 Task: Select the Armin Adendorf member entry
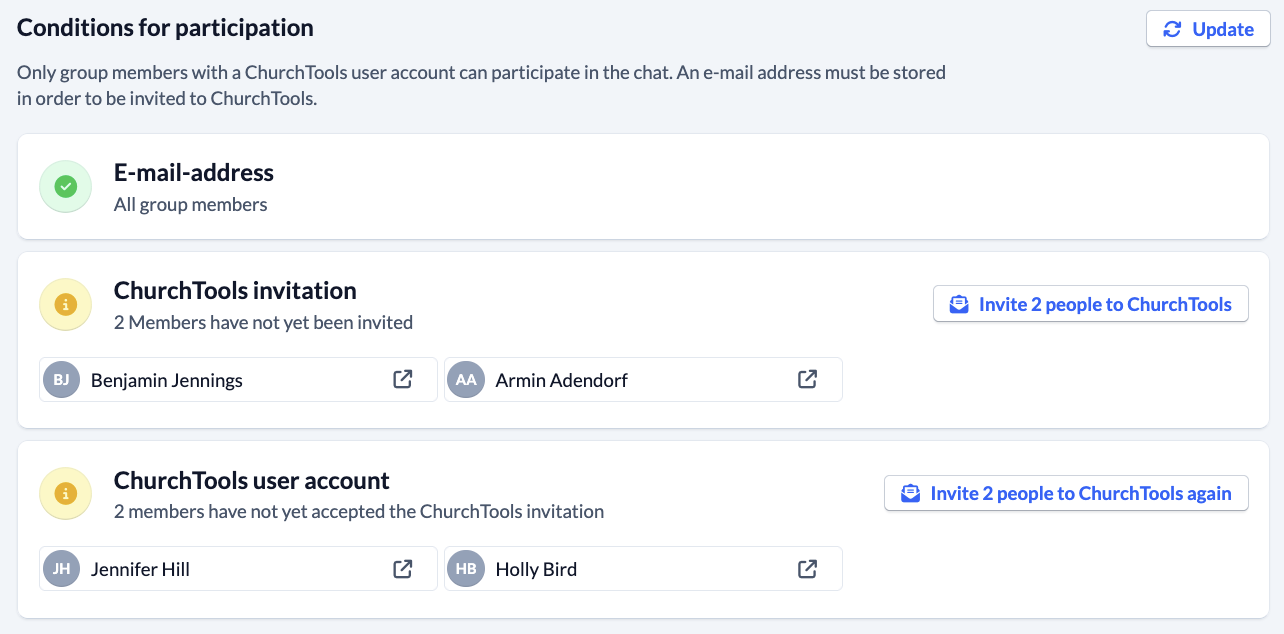tap(643, 380)
